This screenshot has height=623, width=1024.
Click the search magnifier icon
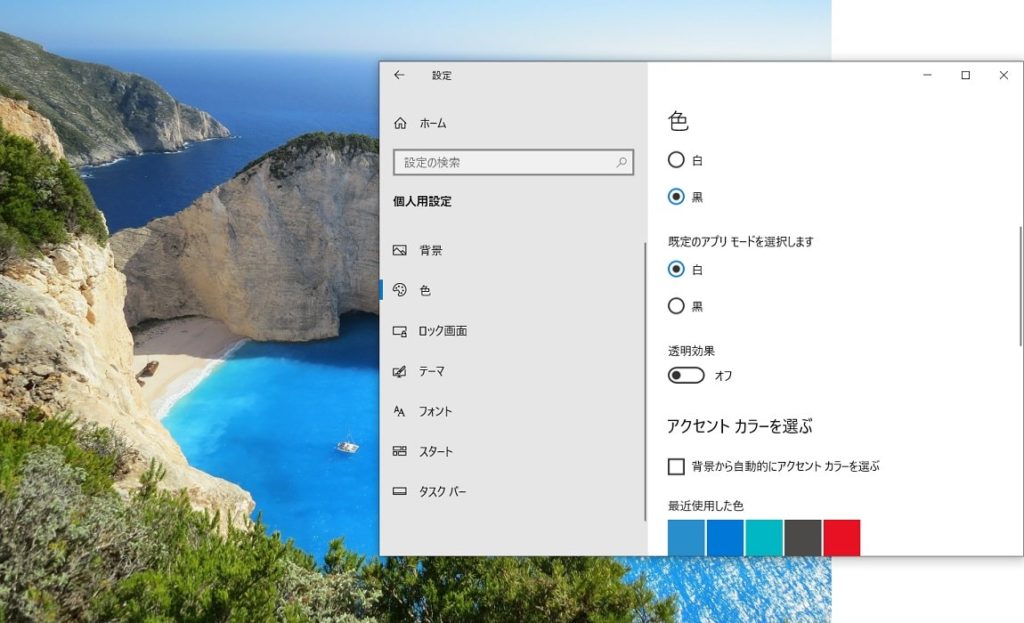click(621, 162)
